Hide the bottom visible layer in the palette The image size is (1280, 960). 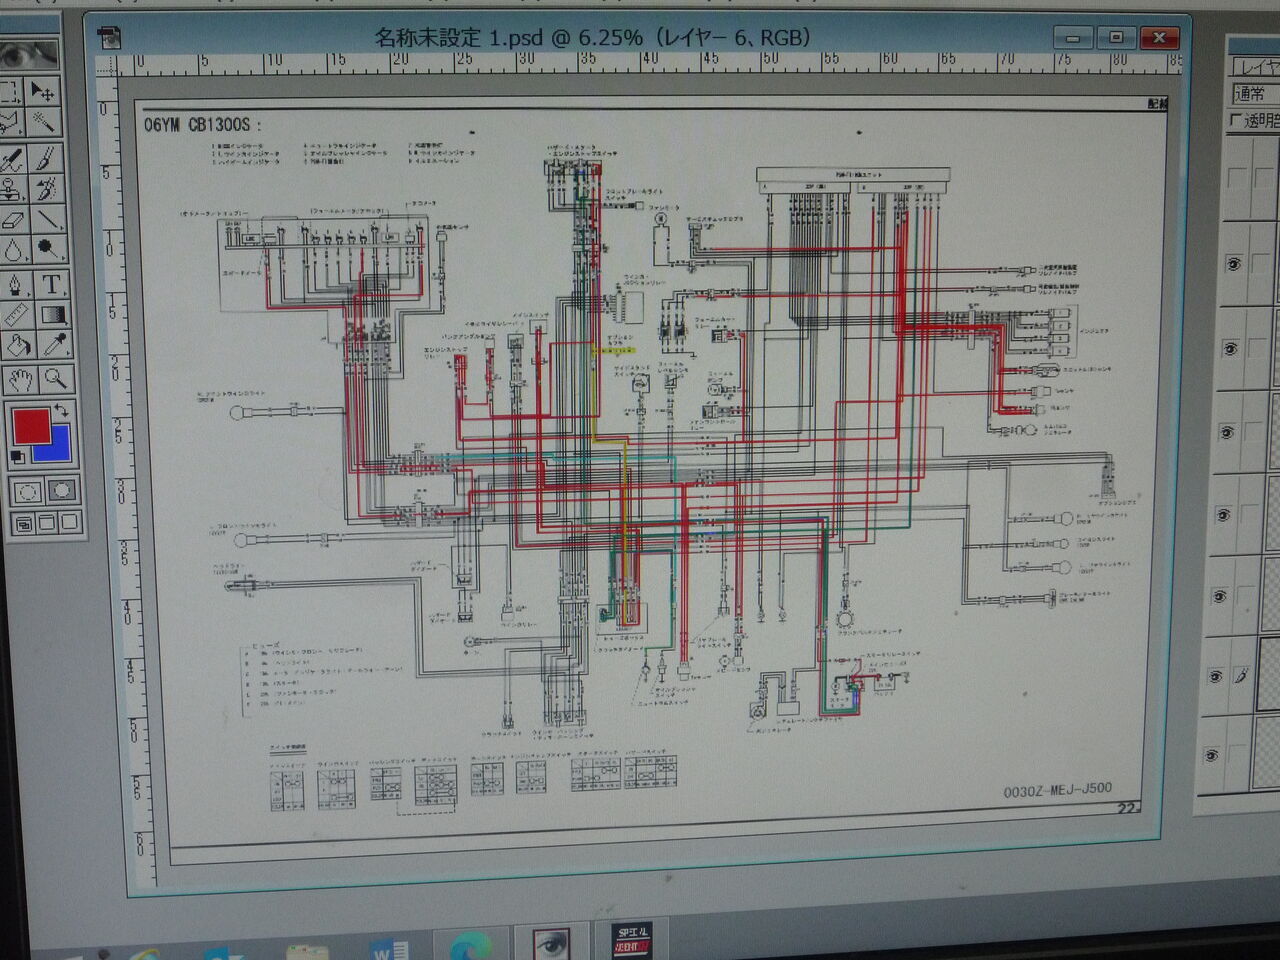pyautogui.click(x=1212, y=756)
